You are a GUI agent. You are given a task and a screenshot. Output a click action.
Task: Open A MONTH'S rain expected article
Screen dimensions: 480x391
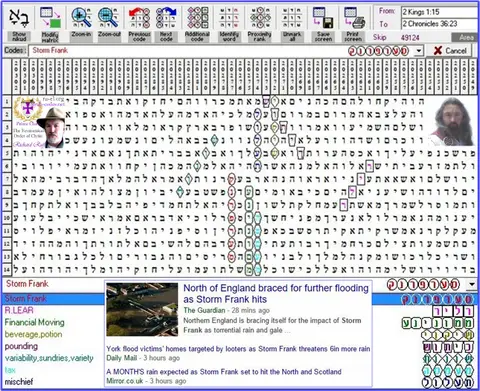(224, 371)
